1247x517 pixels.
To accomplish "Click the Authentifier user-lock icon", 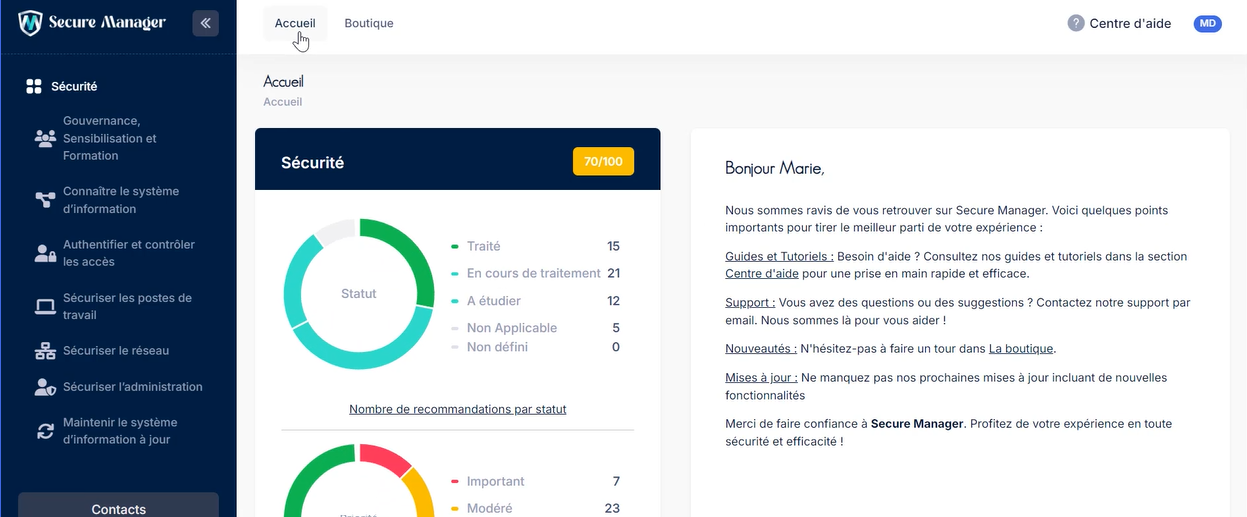I will click(x=45, y=253).
